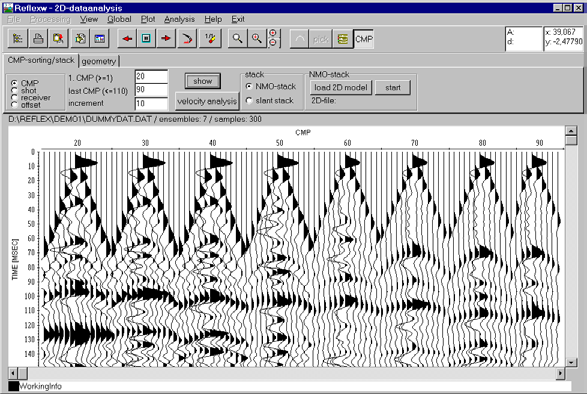Click the red right arrow toolbar button
The image size is (587, 394).
(166, 39)
